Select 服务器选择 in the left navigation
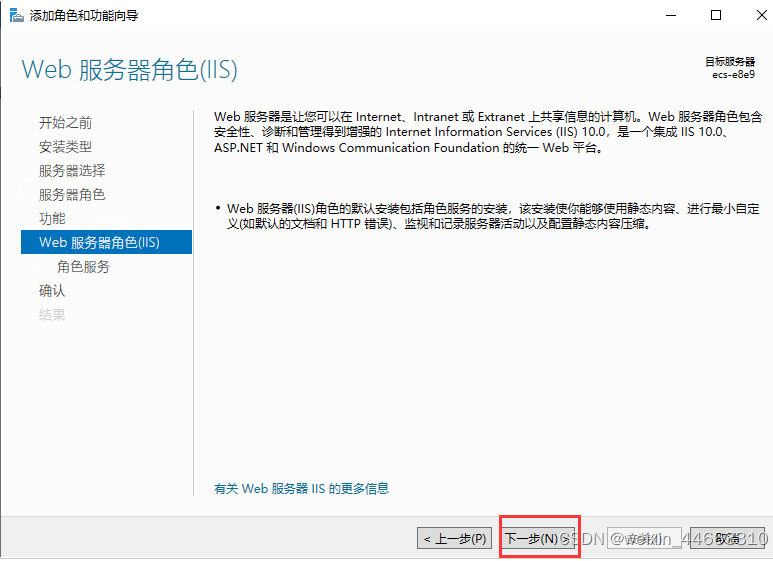The image size is (773, 561). pos(71,171)
